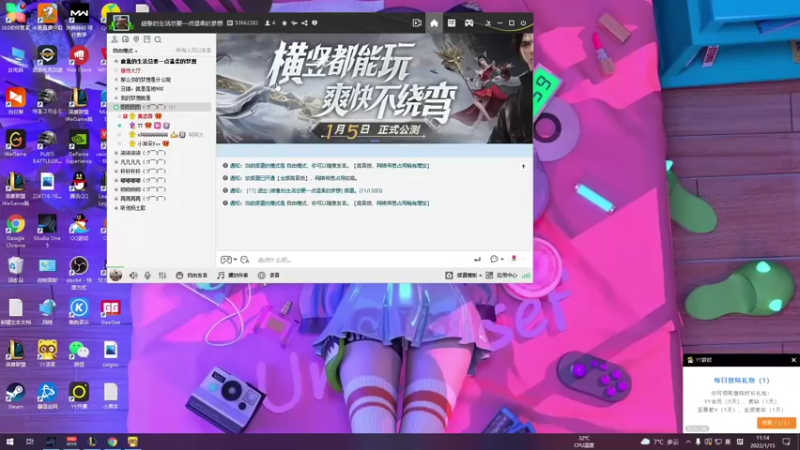Select highlighted channel with four users
This screenshot has height=450, width=800.
pos(161,107)
